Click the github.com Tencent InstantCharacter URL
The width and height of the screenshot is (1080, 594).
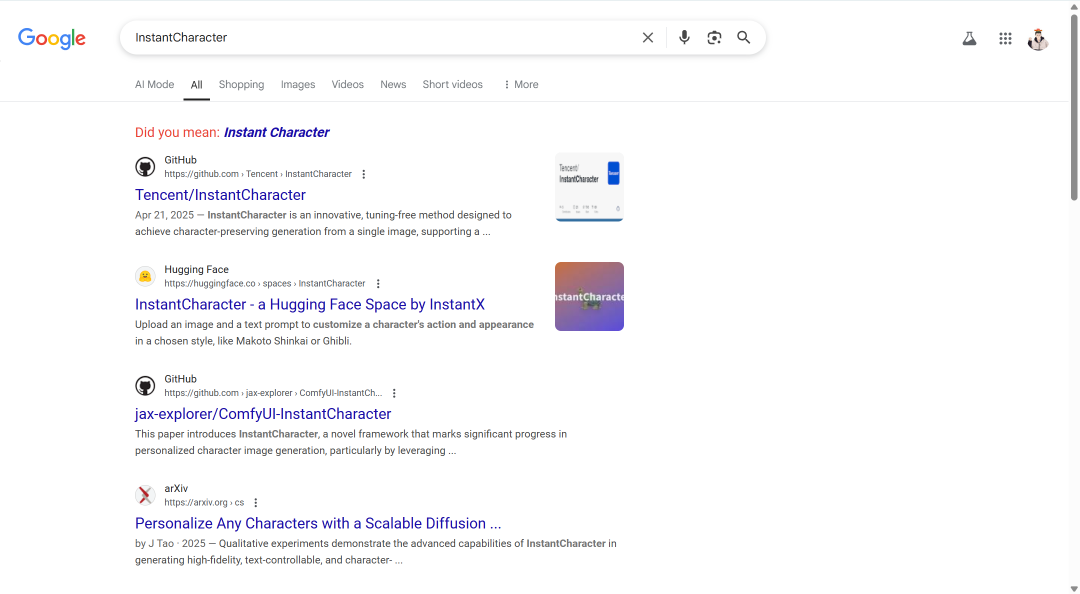tap(258, 174)
